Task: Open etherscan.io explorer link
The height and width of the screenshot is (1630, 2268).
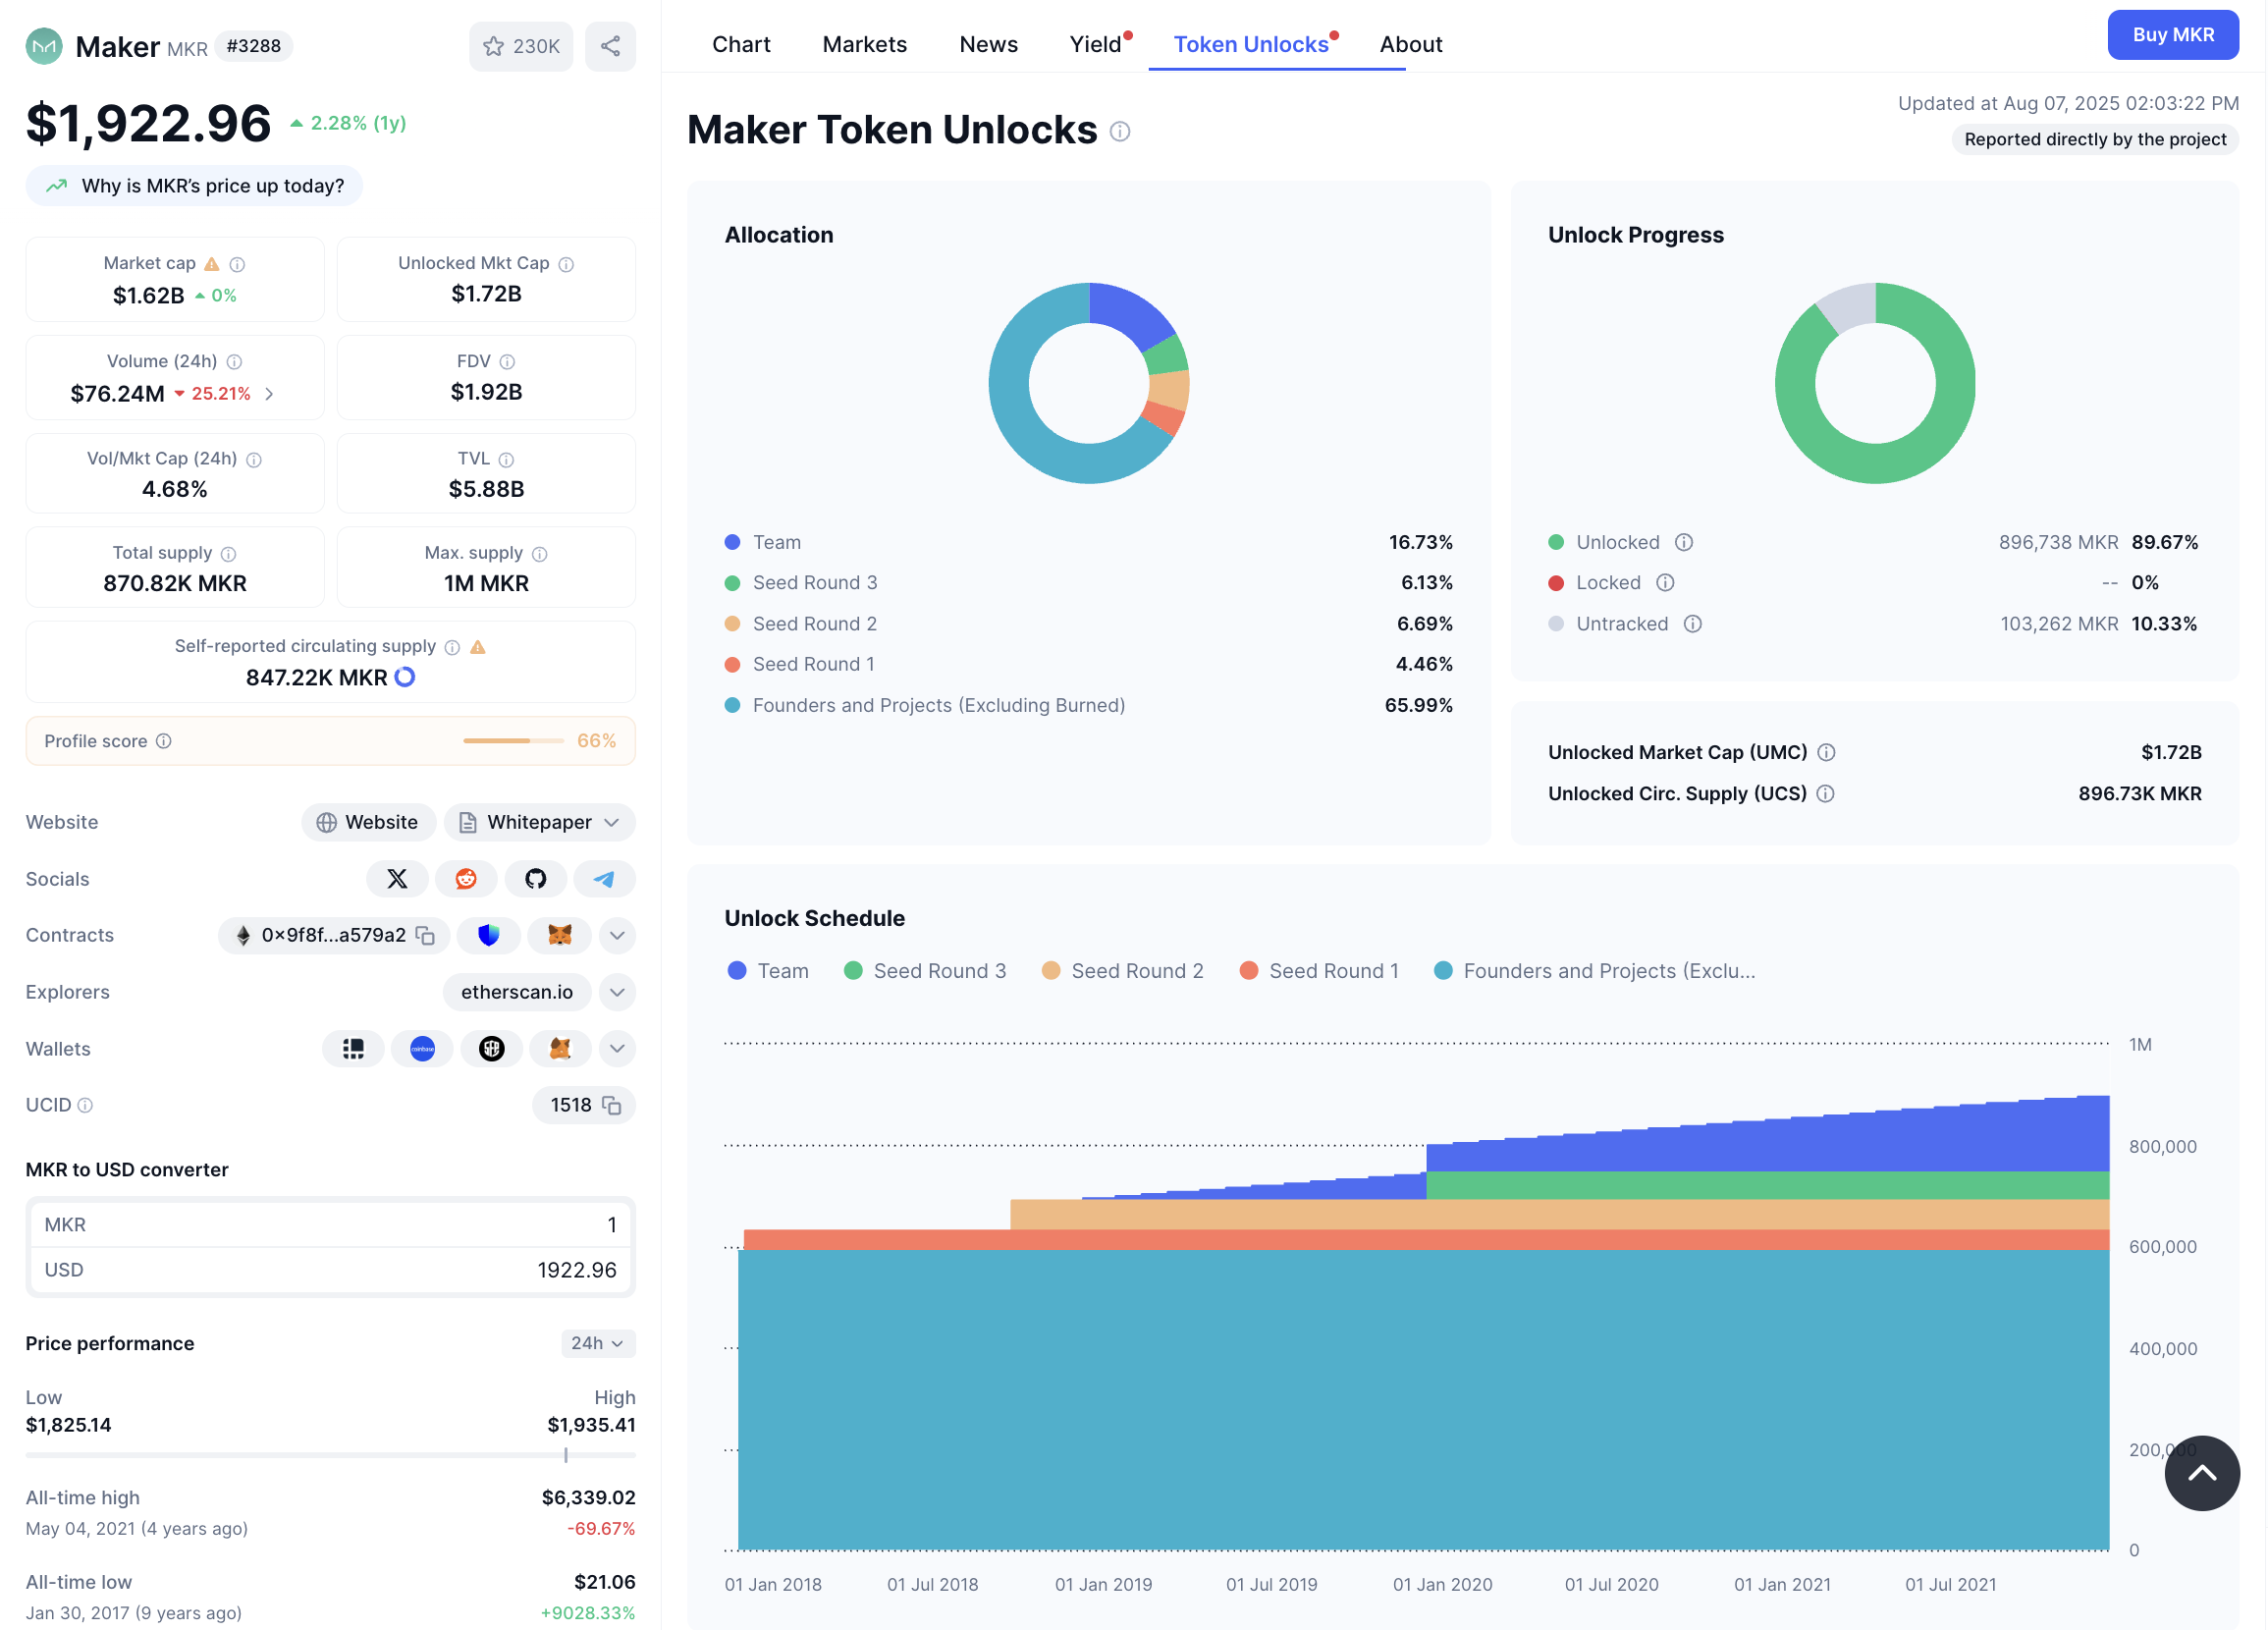Action: [517, 993]
